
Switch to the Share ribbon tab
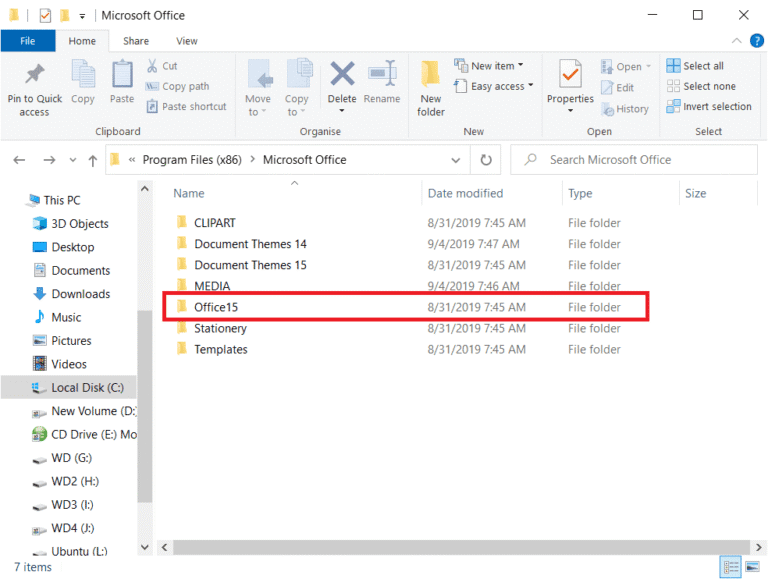[136, 41]
